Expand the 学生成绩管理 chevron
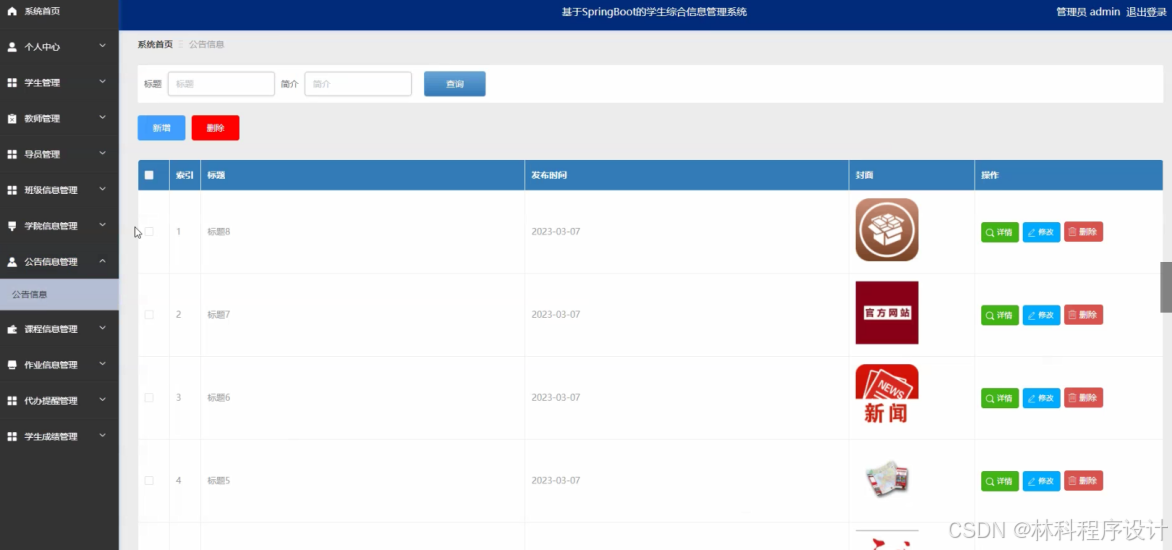 [x=102, y=436]
